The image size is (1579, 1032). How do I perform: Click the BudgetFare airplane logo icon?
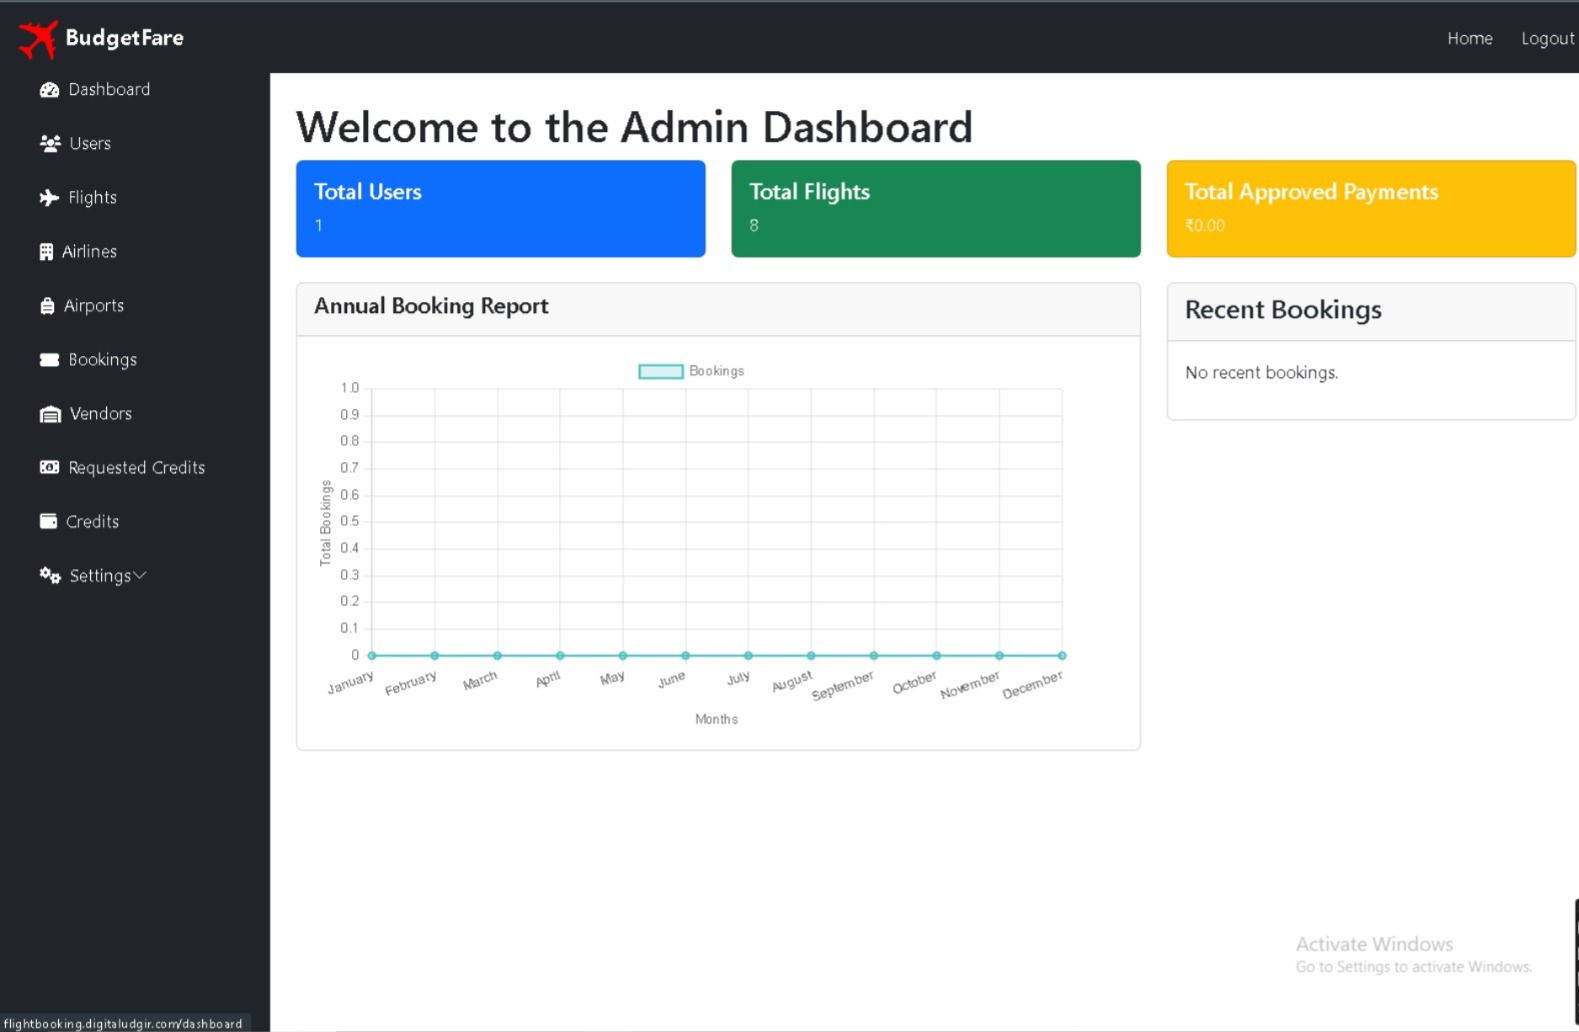coord(38,39)
